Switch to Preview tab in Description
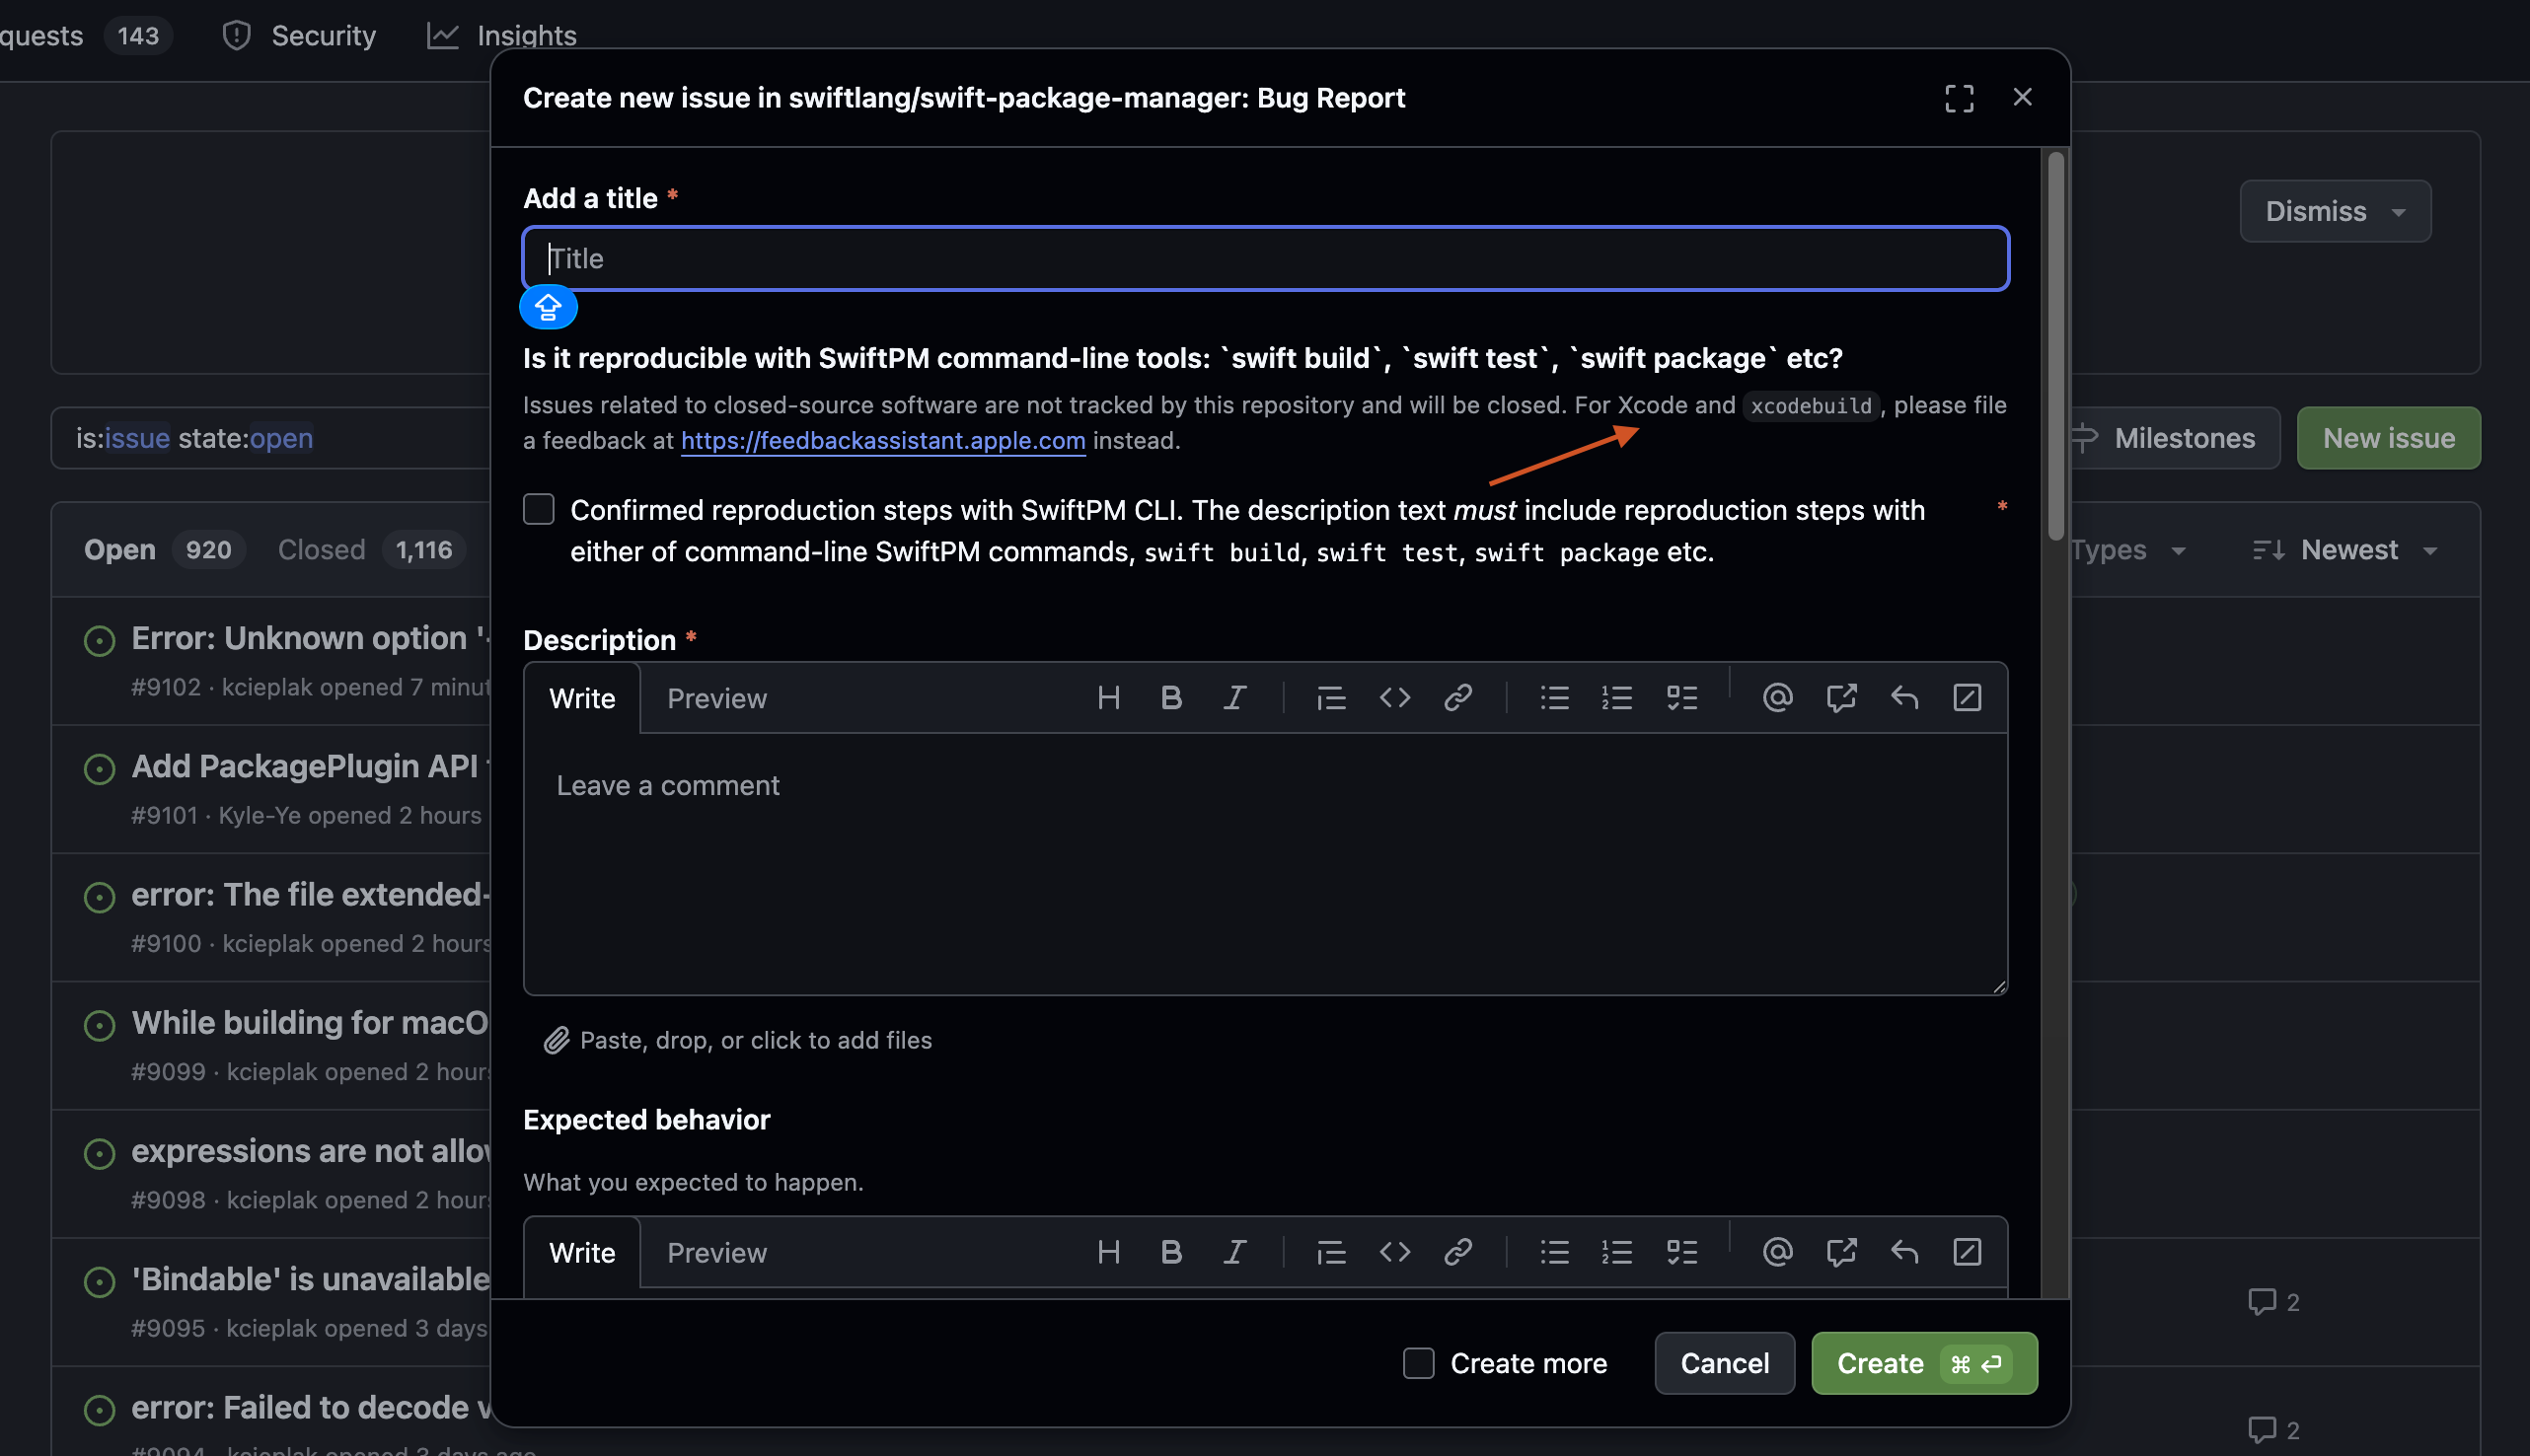 (716, 698)
